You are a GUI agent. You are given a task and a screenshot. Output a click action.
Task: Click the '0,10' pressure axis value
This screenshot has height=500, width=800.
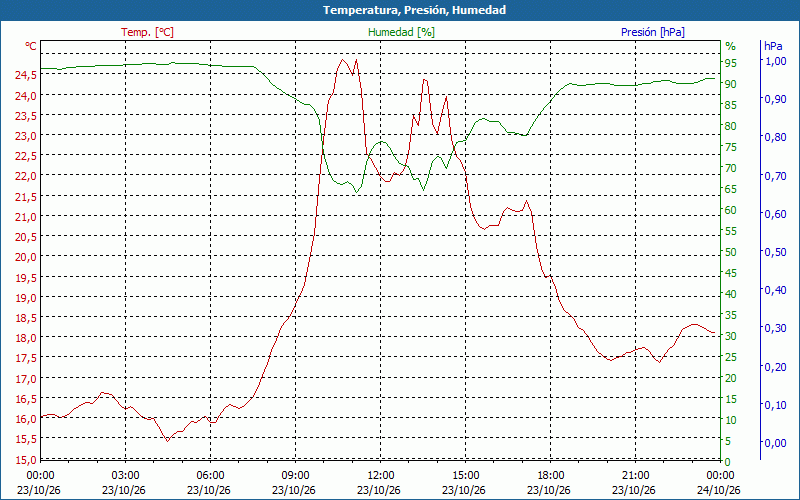(x=776, y=405)
